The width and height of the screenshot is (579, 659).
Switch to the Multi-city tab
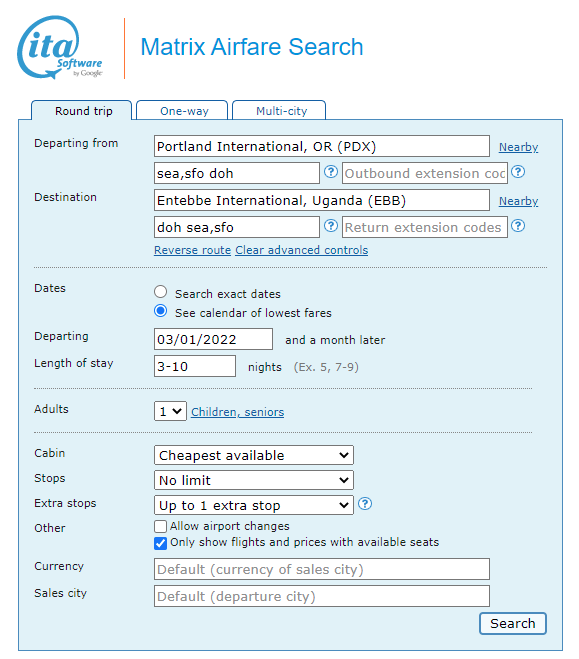tap(279, 111)
